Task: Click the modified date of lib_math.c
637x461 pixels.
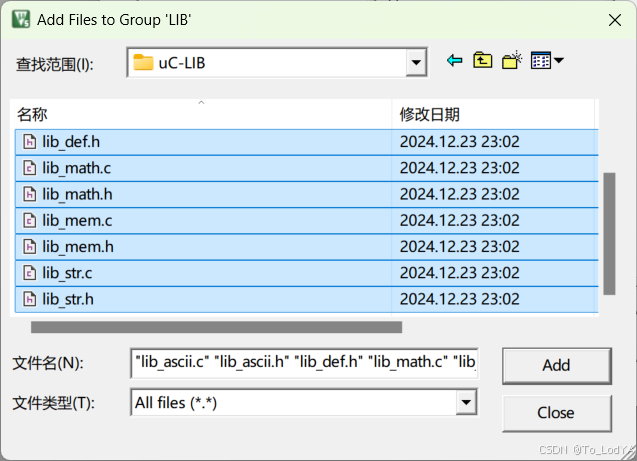Action: click(459, 168)
